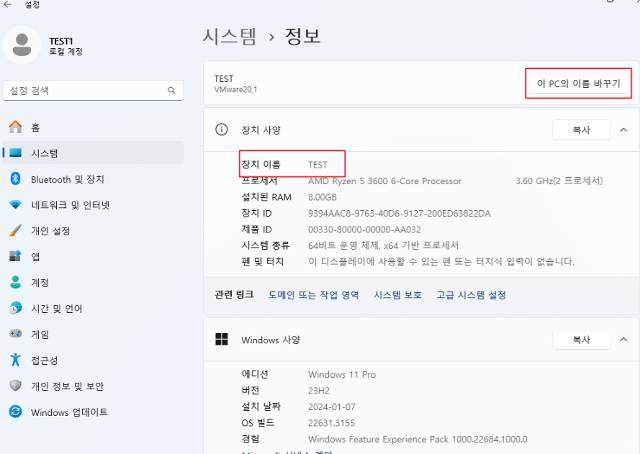The image size is (640, 454).
Task: Open 개인 정보 및 보안 settings
Action: tap(93, 386)
